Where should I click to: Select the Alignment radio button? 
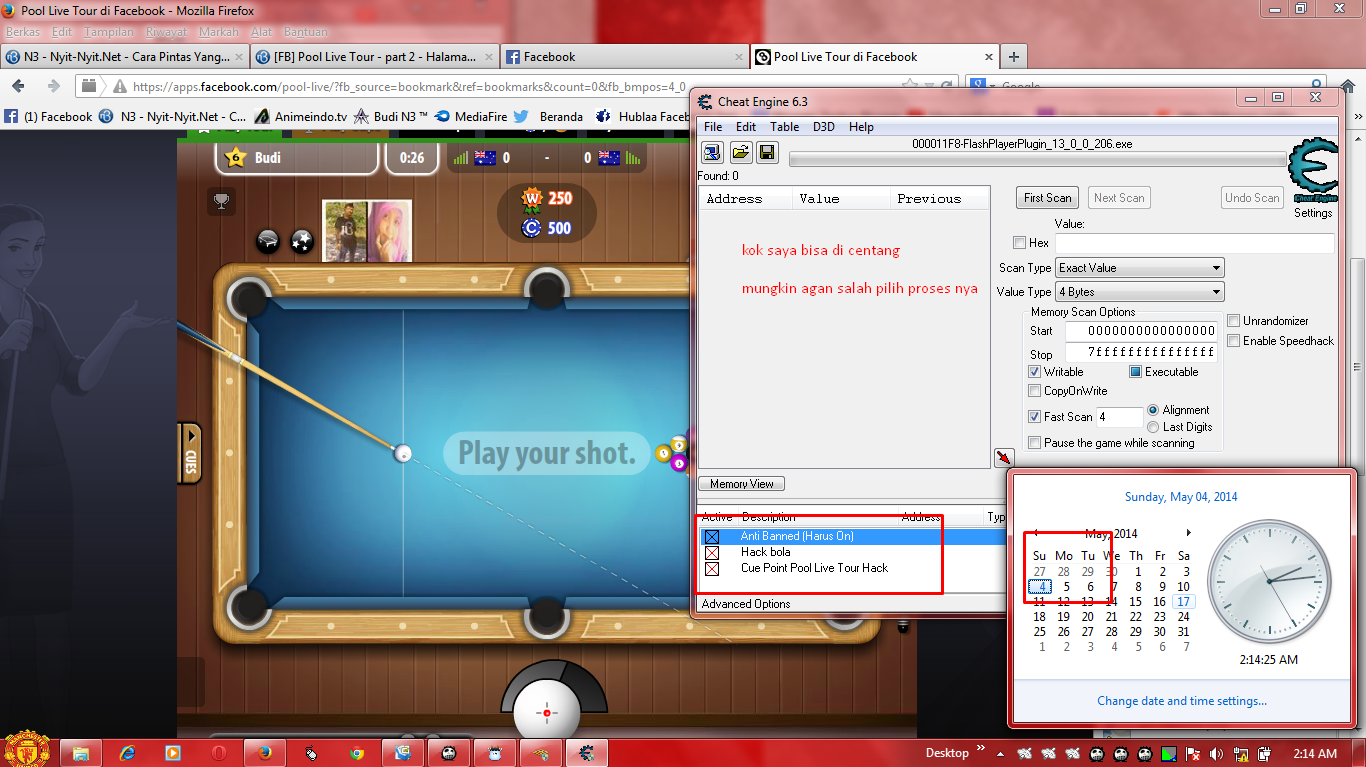coord(1153,410)
